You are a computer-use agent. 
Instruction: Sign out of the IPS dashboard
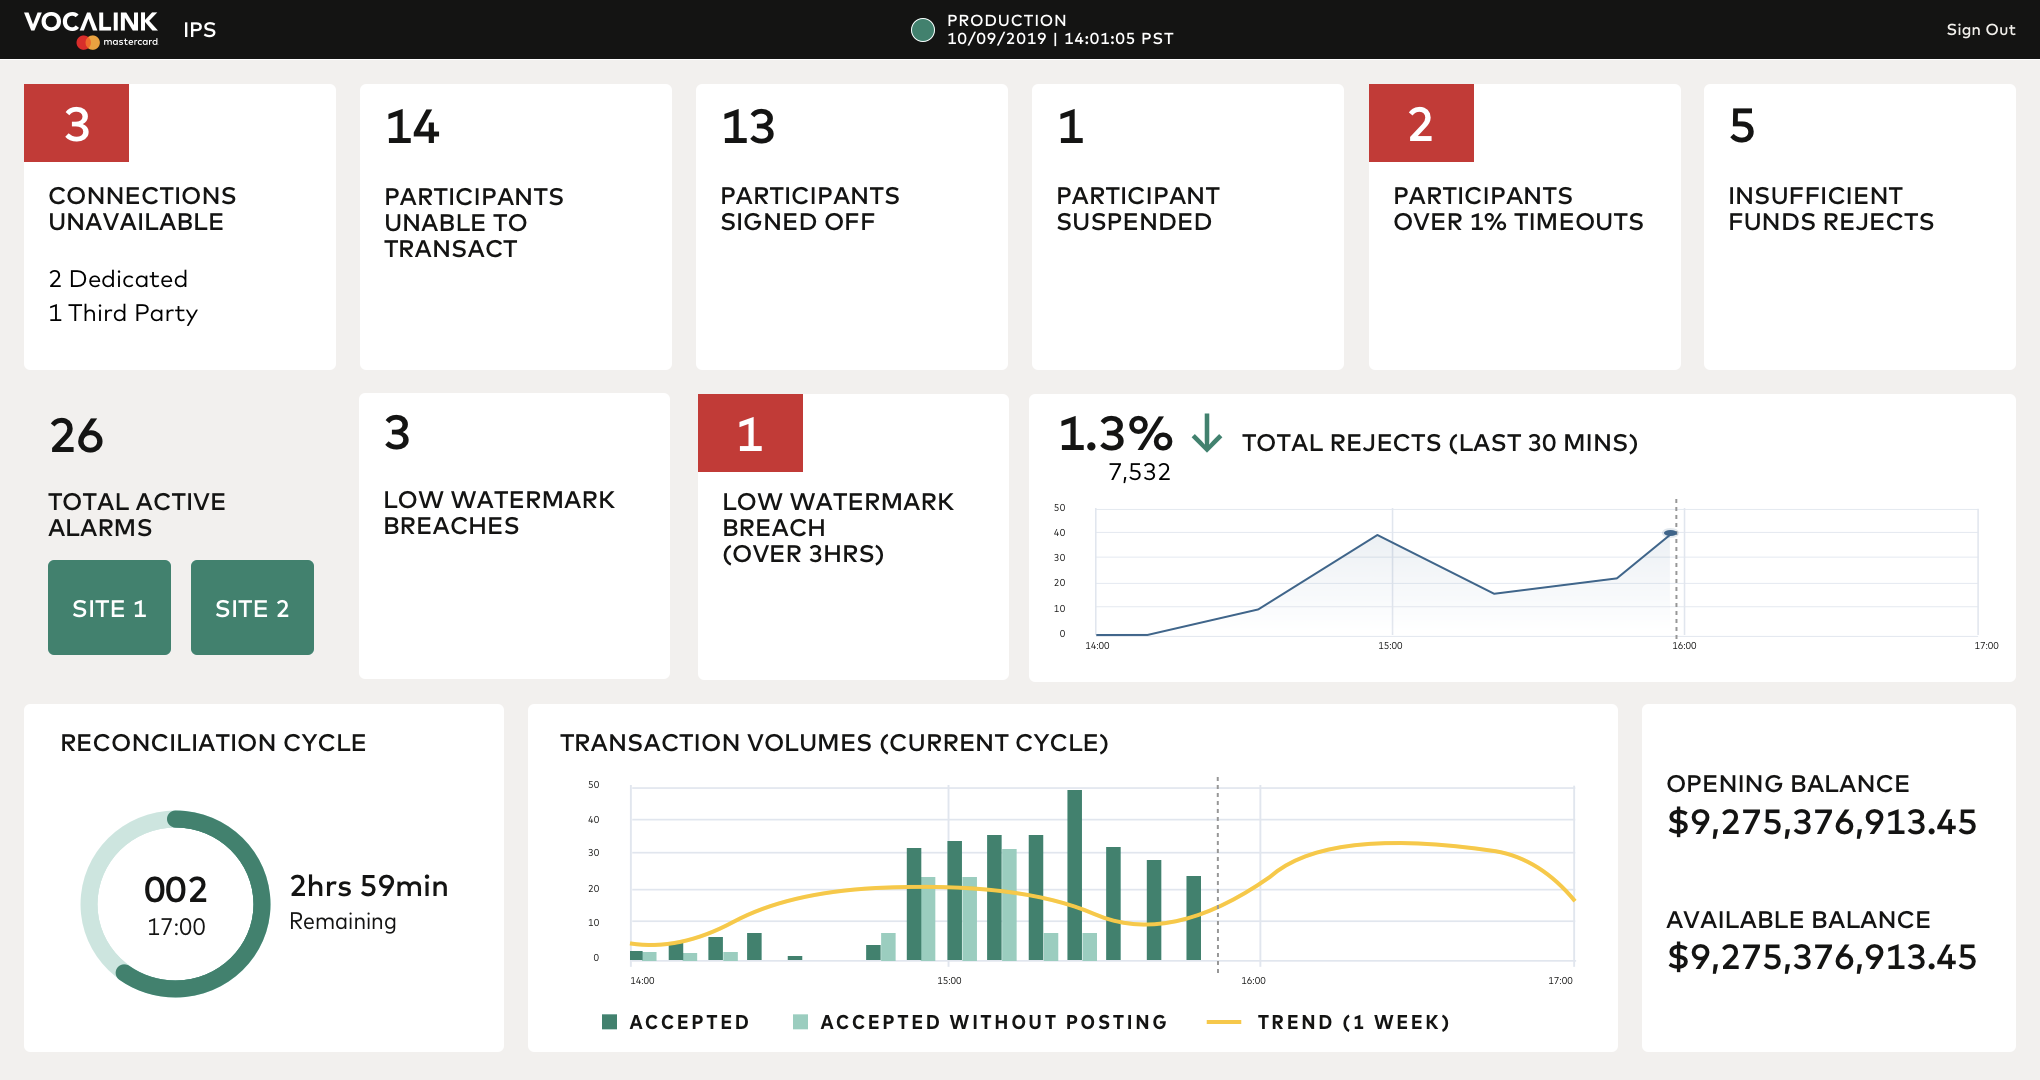pyautogui.click(x=1980, y=30)
